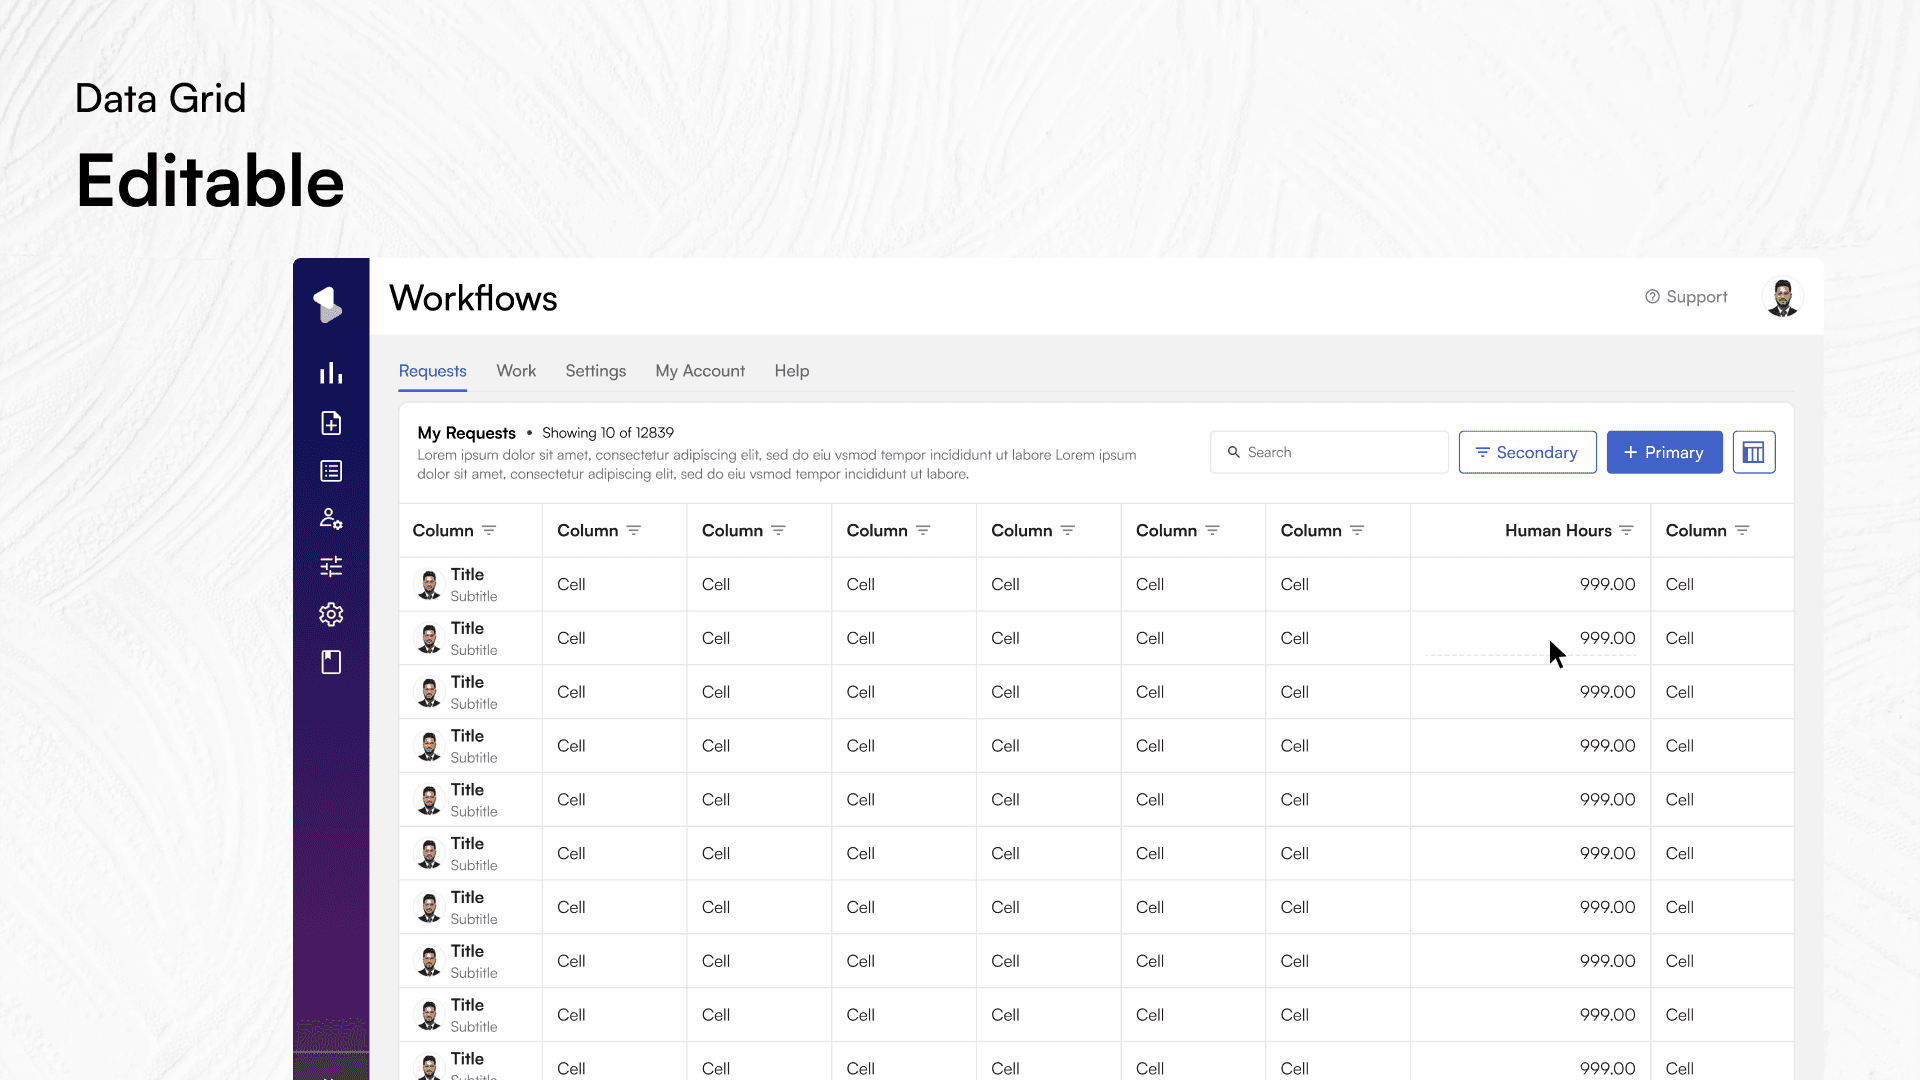Open the Support link

point(1686,297)
